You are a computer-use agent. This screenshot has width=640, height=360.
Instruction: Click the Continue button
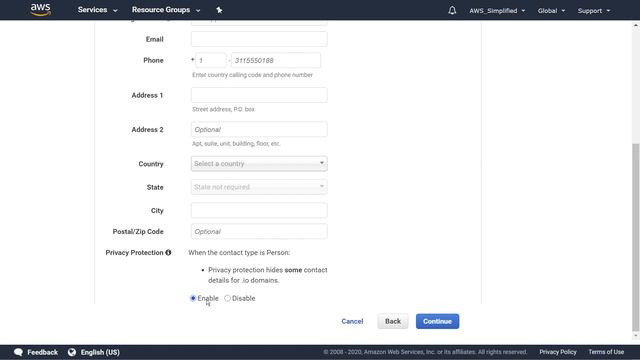(x=437, y=321)
